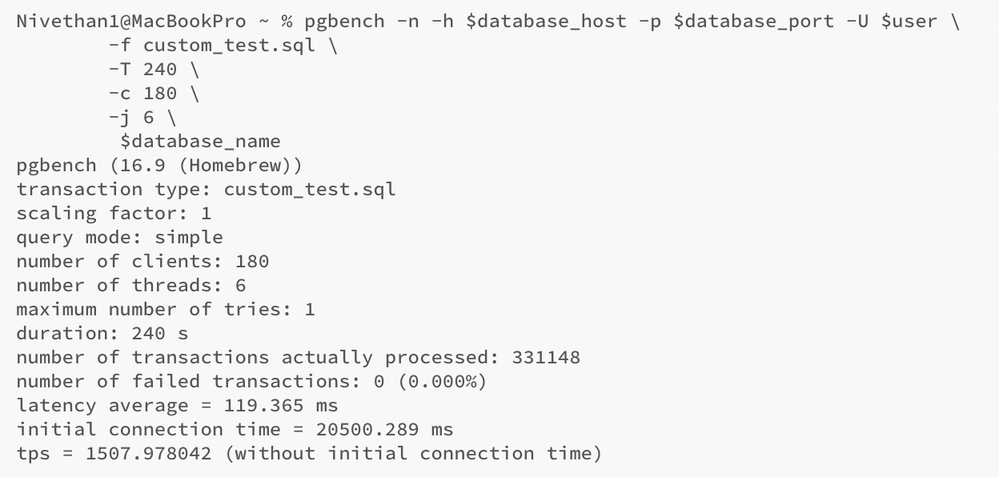Click the query mode: simple line
This screenshot has width=999, height=477.
[119, 237]
